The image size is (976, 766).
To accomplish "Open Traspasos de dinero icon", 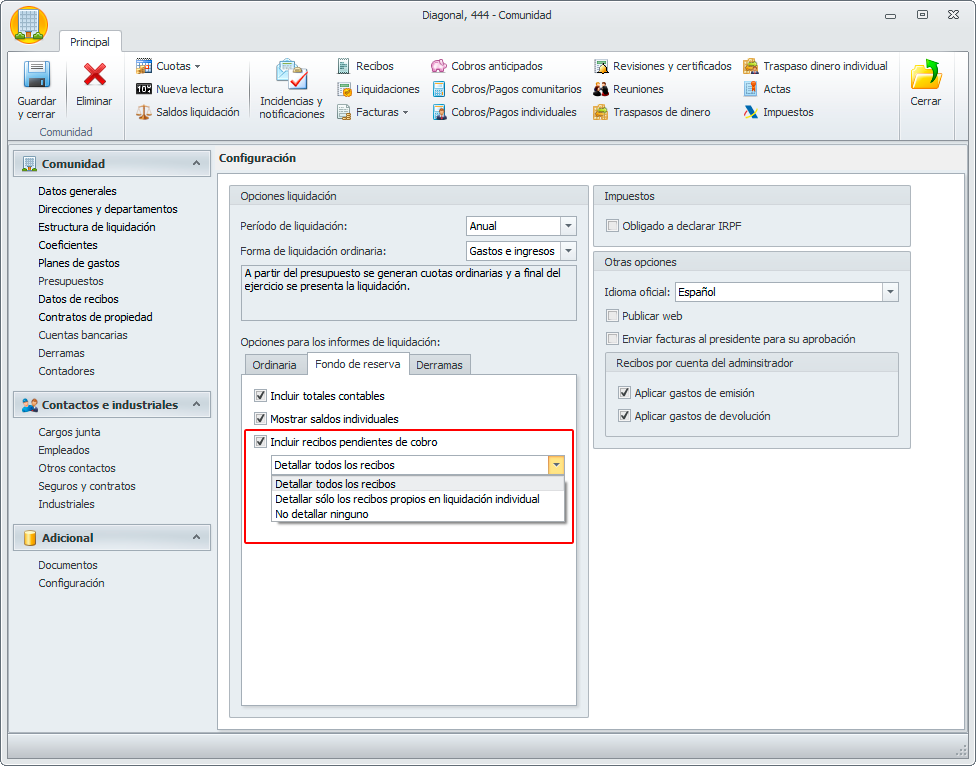I will (601, 112).
